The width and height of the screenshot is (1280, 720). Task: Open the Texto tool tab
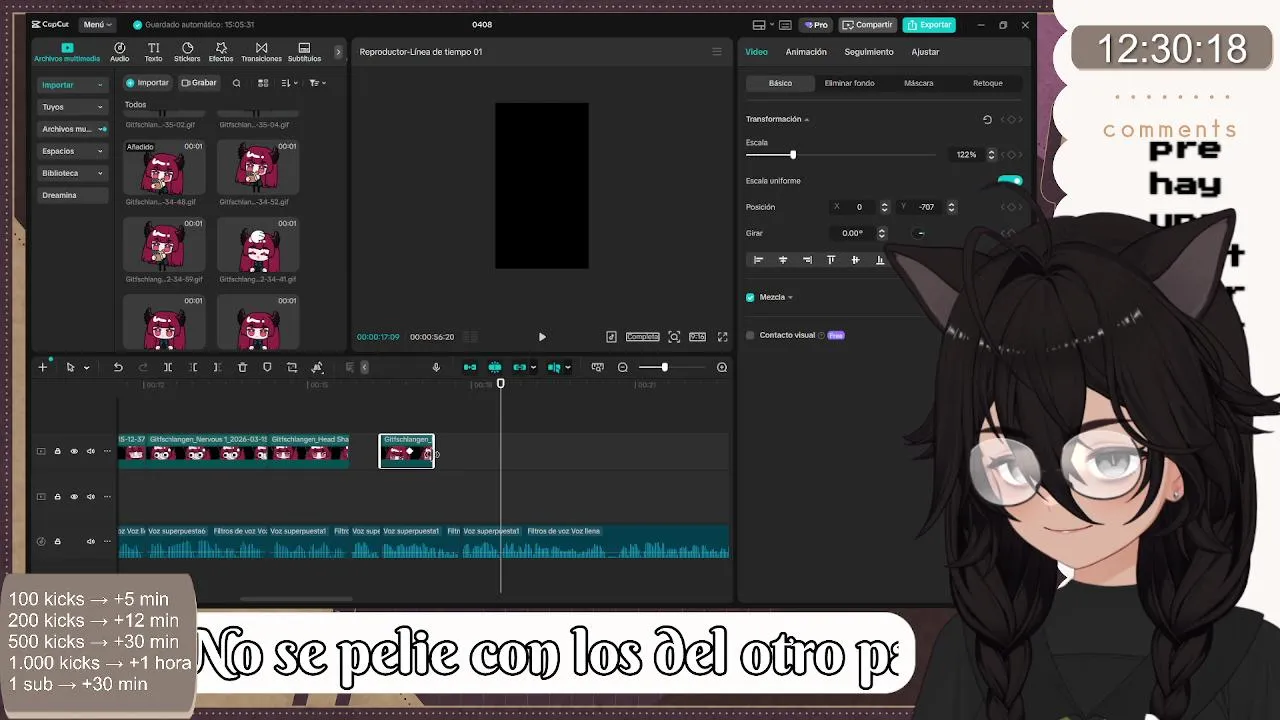[153, 52]
